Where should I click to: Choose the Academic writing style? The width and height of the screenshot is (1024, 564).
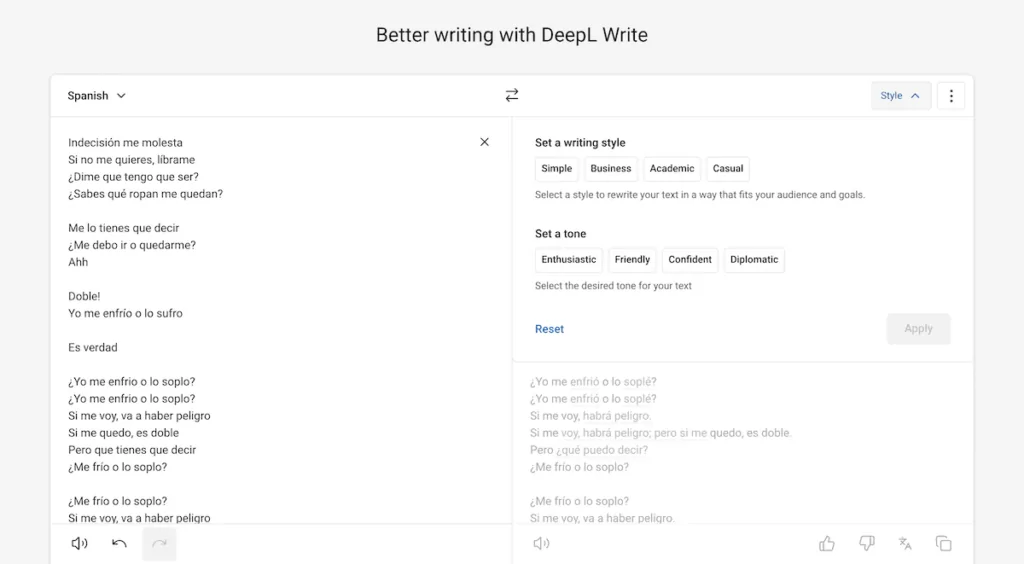(671, 168)
